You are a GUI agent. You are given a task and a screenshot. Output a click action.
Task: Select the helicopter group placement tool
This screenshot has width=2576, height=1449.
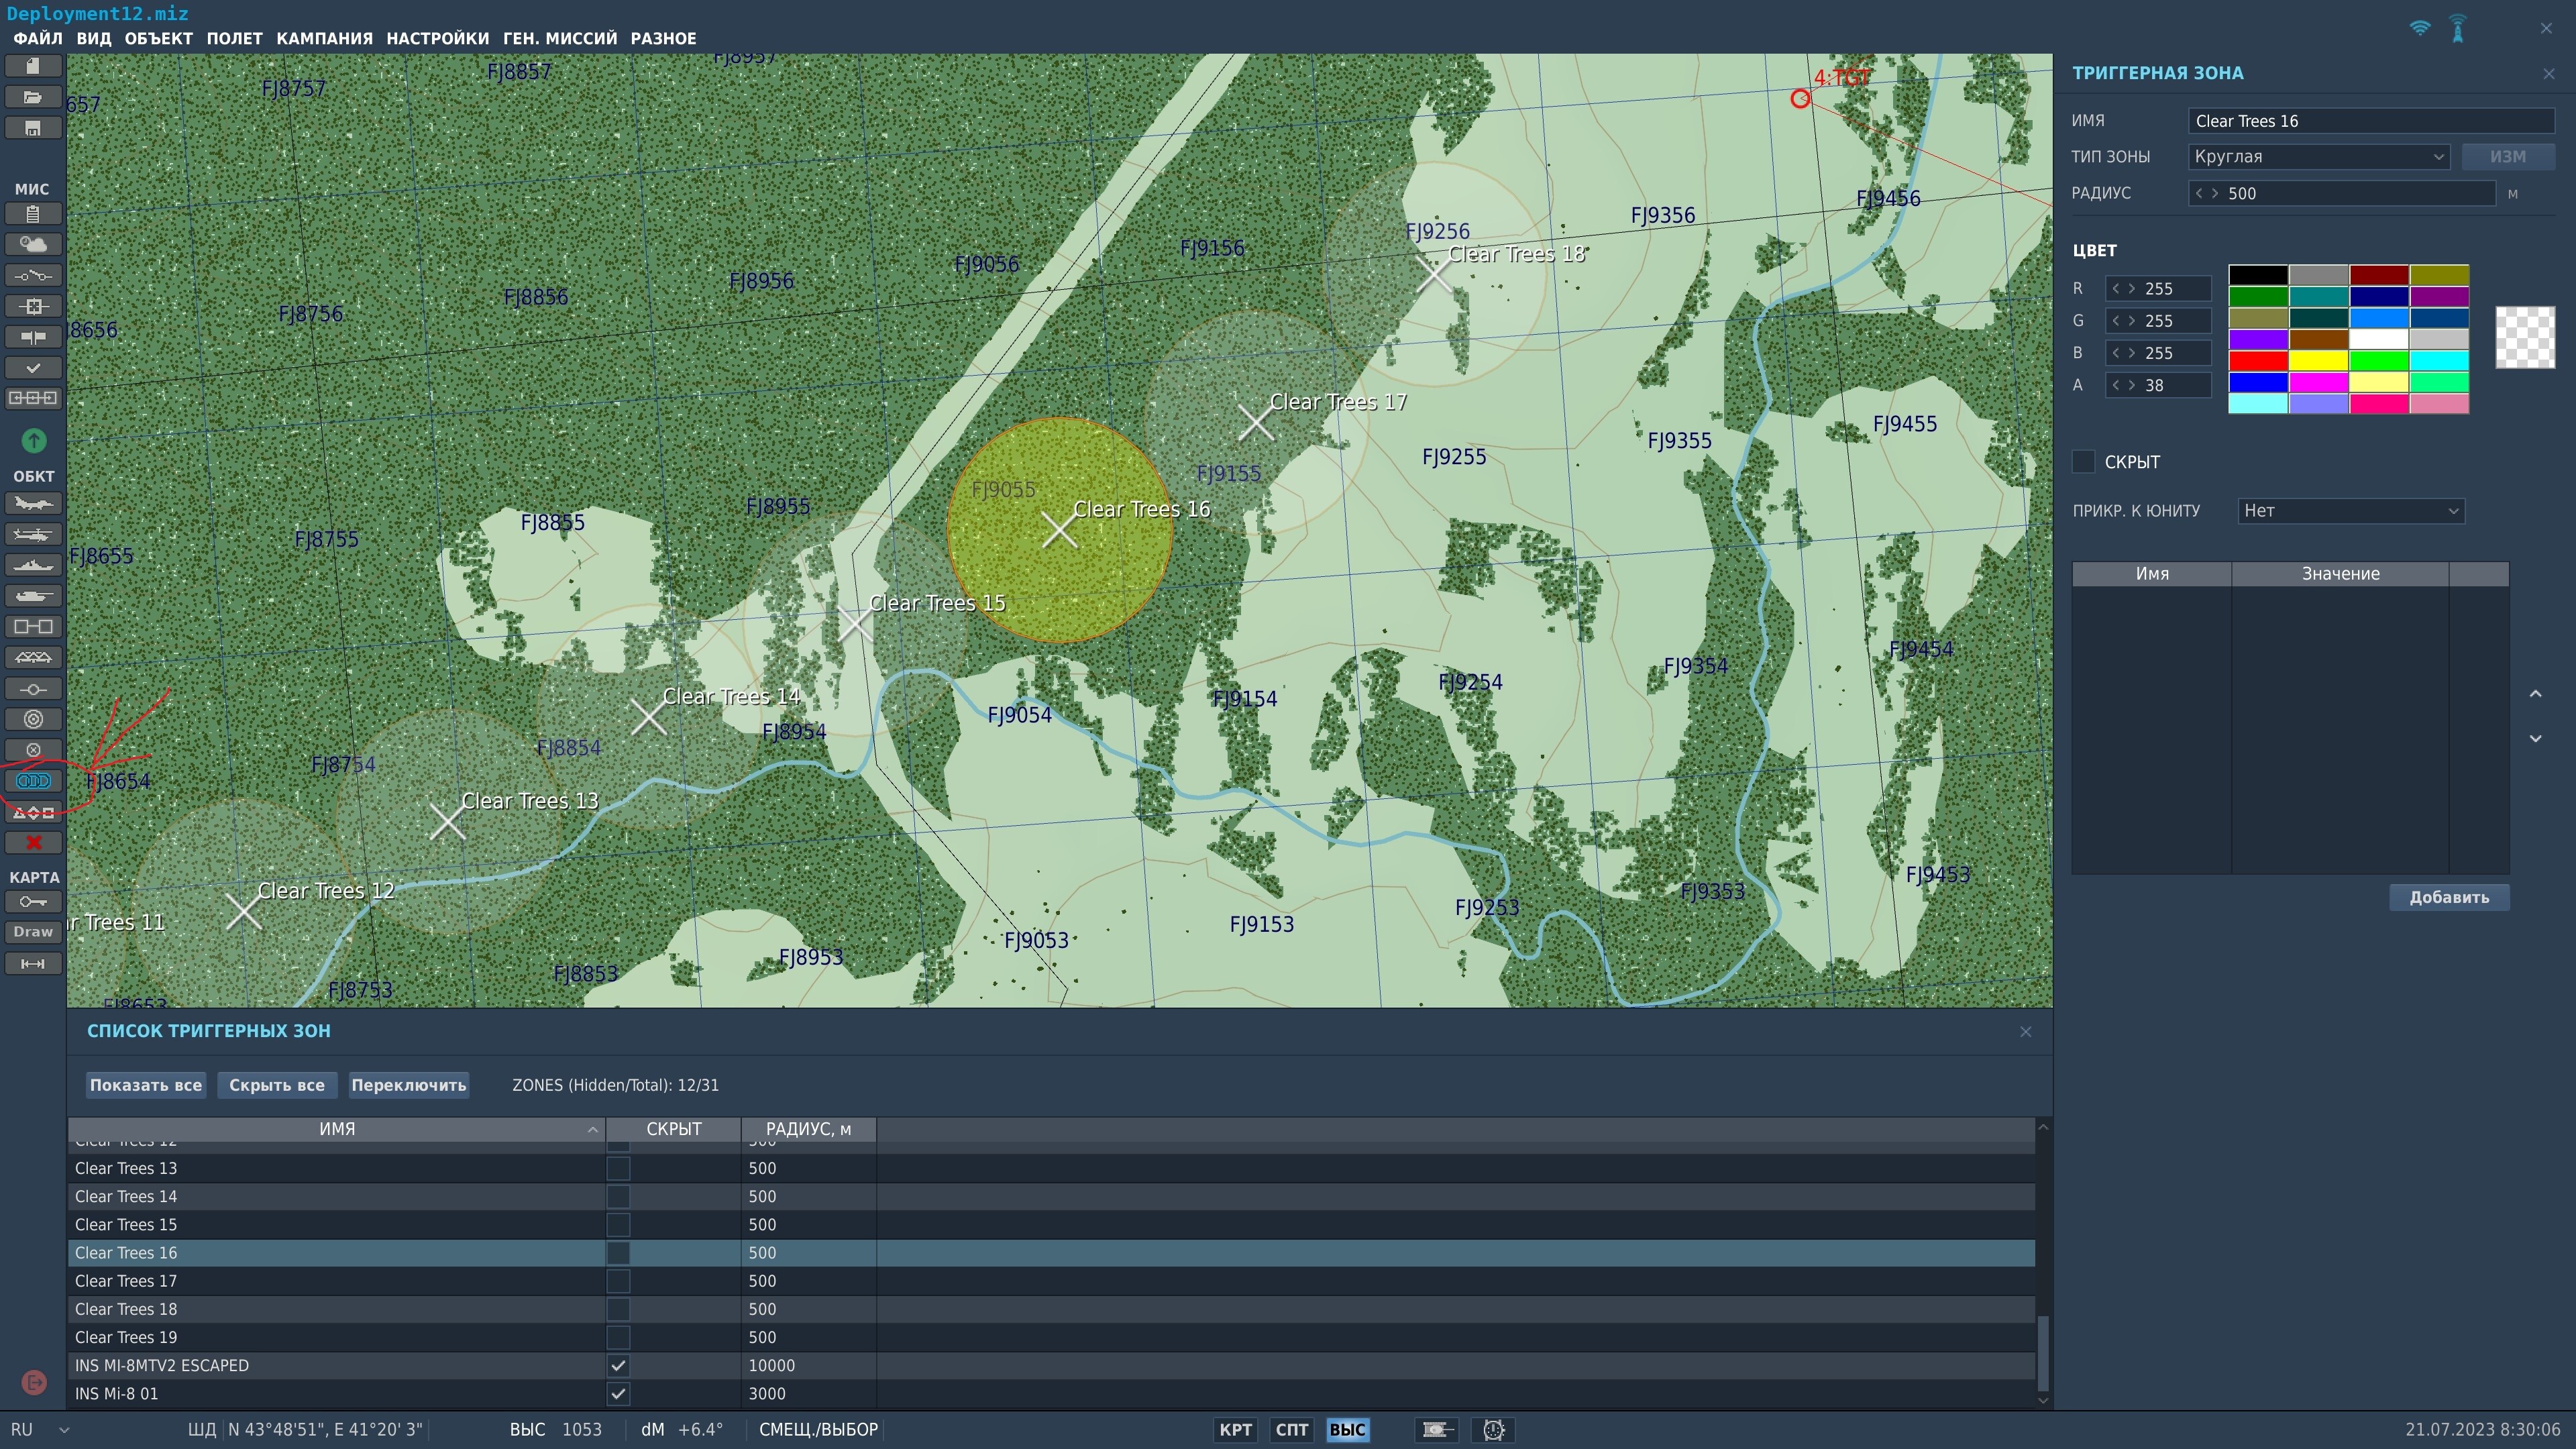pos(33,534)
